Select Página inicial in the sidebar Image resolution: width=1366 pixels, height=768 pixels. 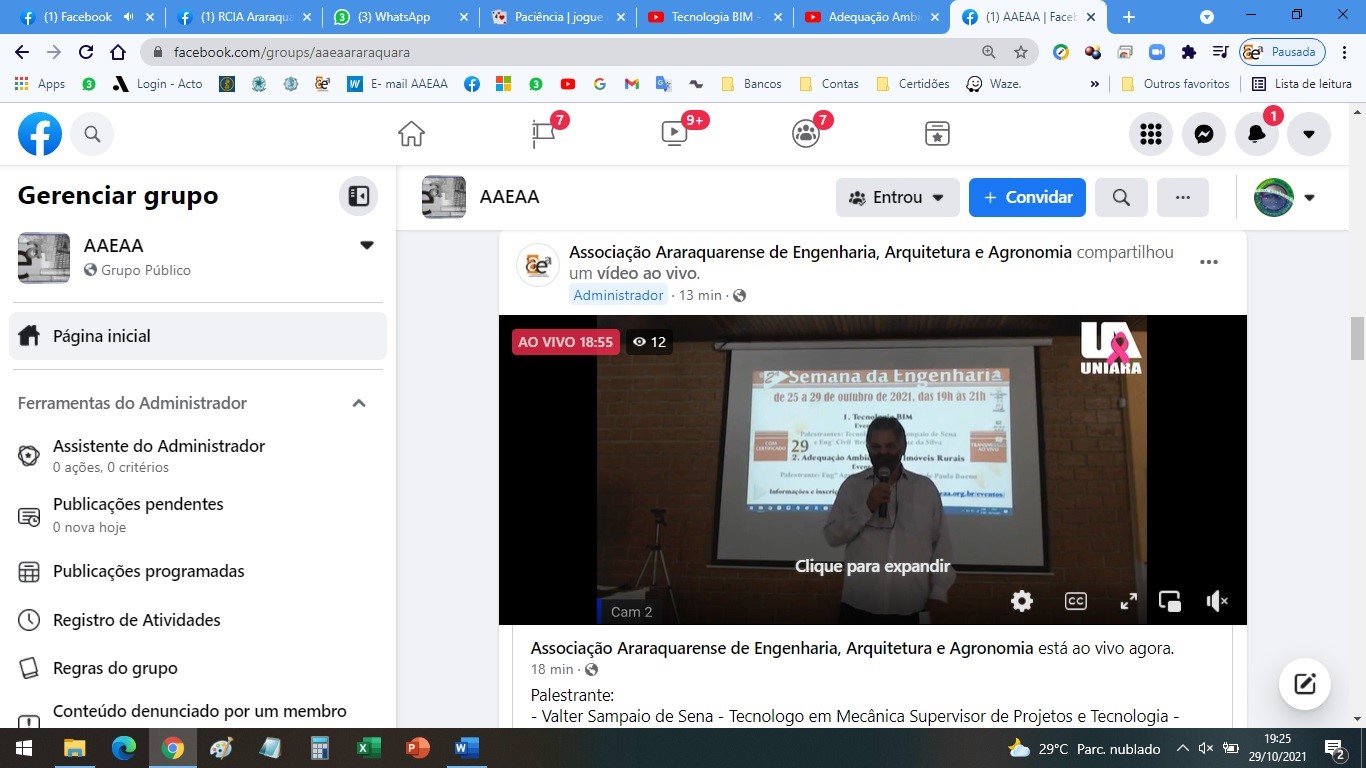point(198,336)
